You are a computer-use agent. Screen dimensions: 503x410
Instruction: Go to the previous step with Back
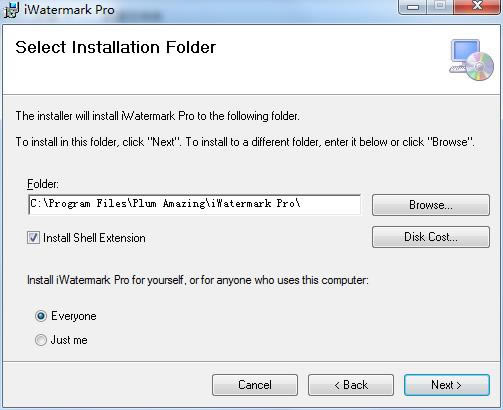pyautogui.click(x=351, y=385)
